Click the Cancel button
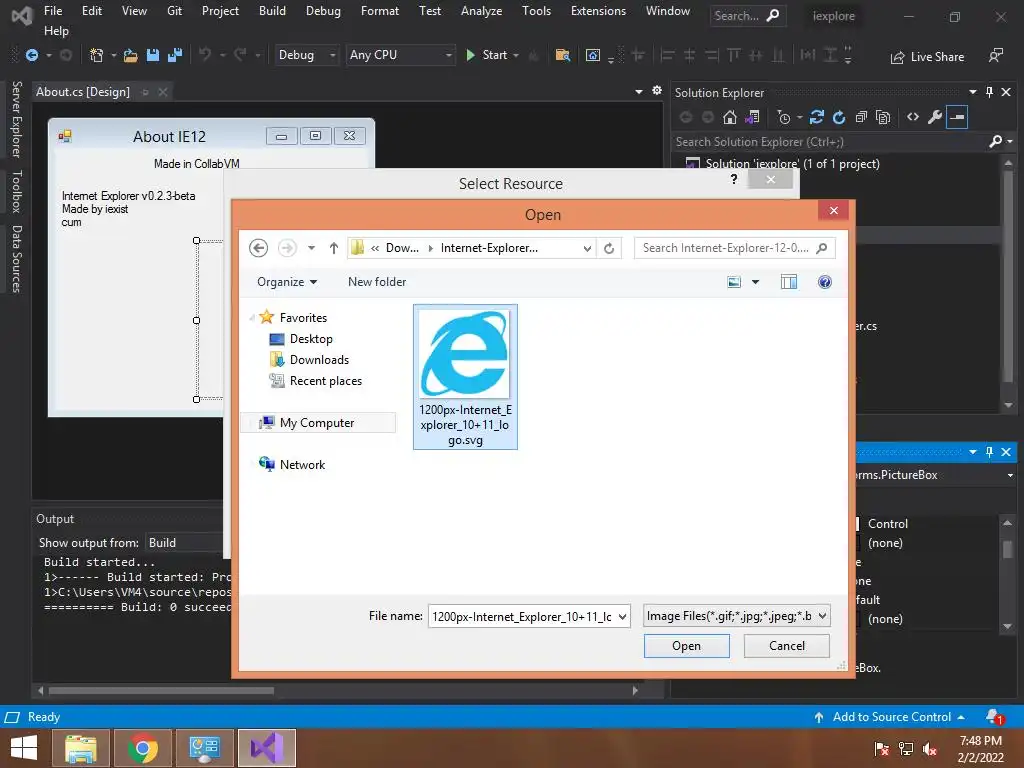The width and height of the screenshot is (1024, 768). click(x=787, y=646)
